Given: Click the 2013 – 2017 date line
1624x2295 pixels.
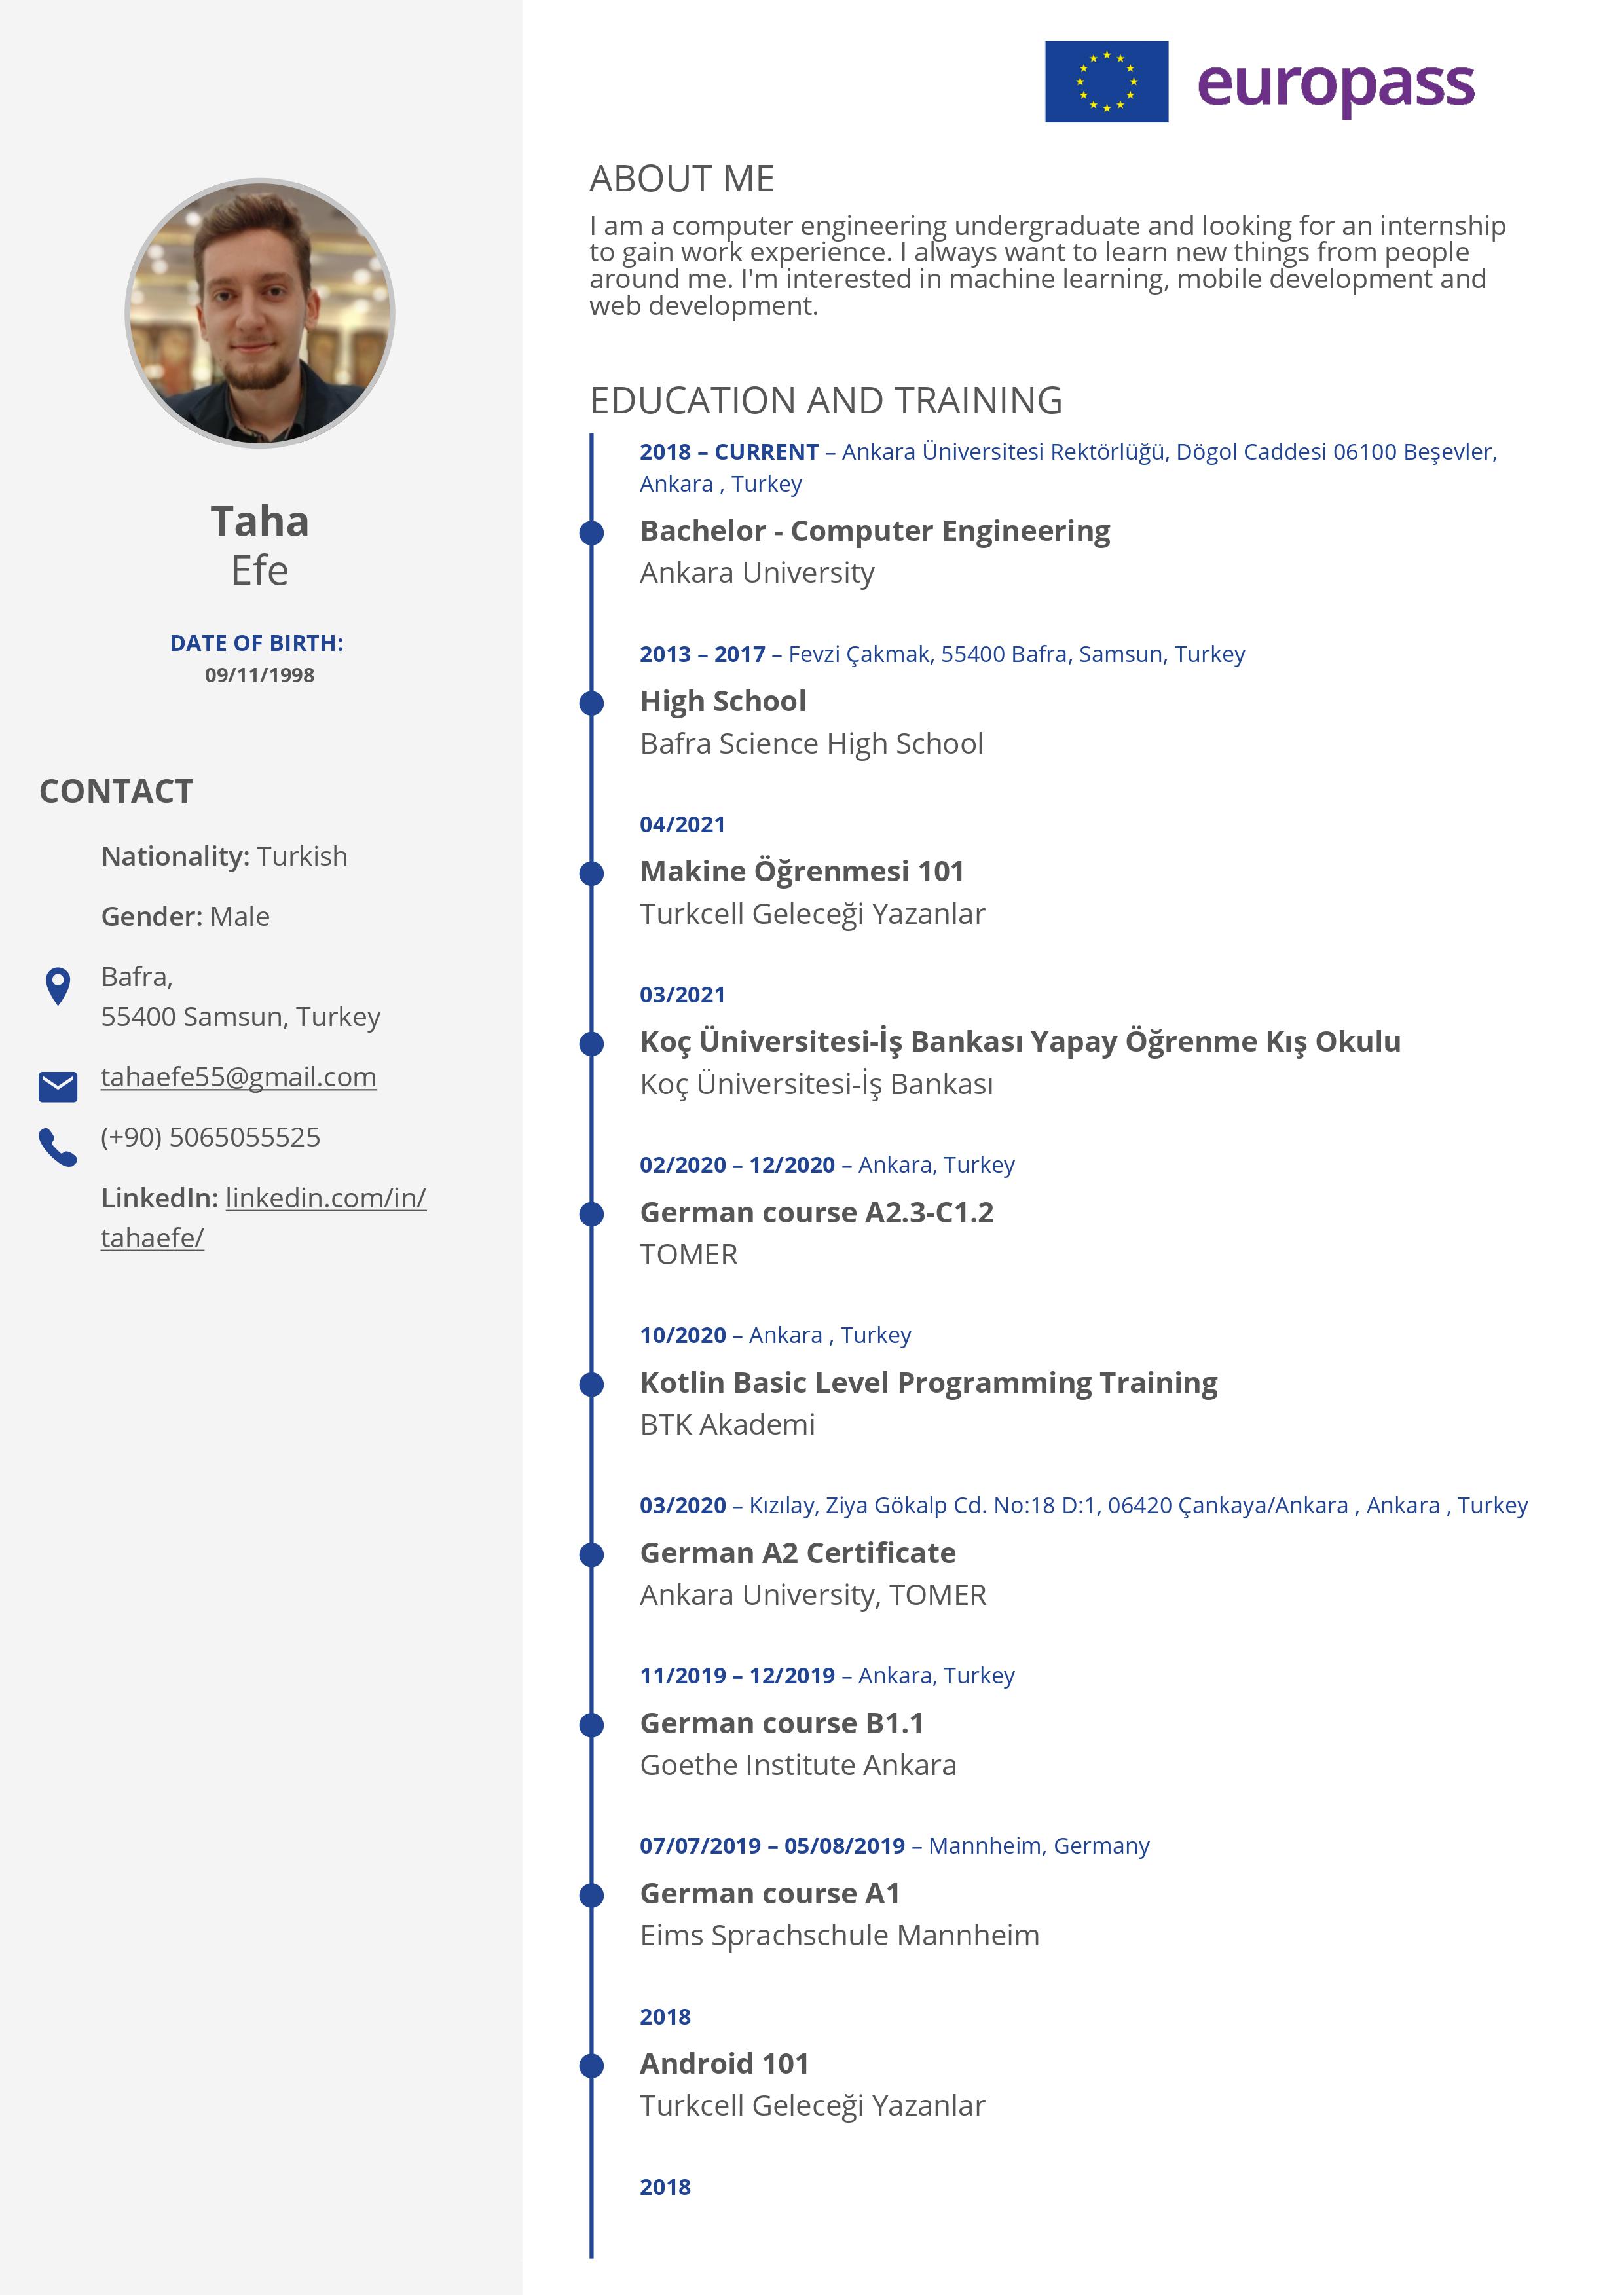Looking at the screenshot, I should click(942, 654).
